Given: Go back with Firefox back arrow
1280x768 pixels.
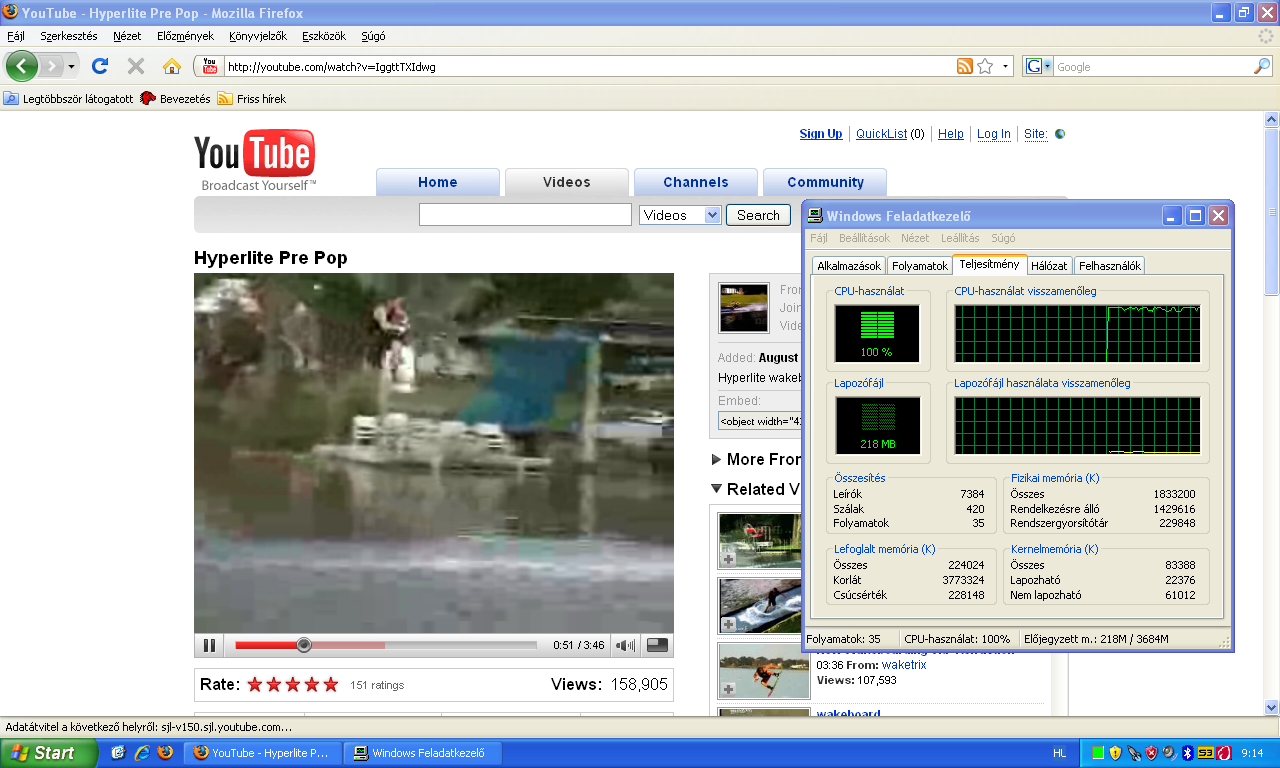Looking at the screenshot, I should click(21, 67).
